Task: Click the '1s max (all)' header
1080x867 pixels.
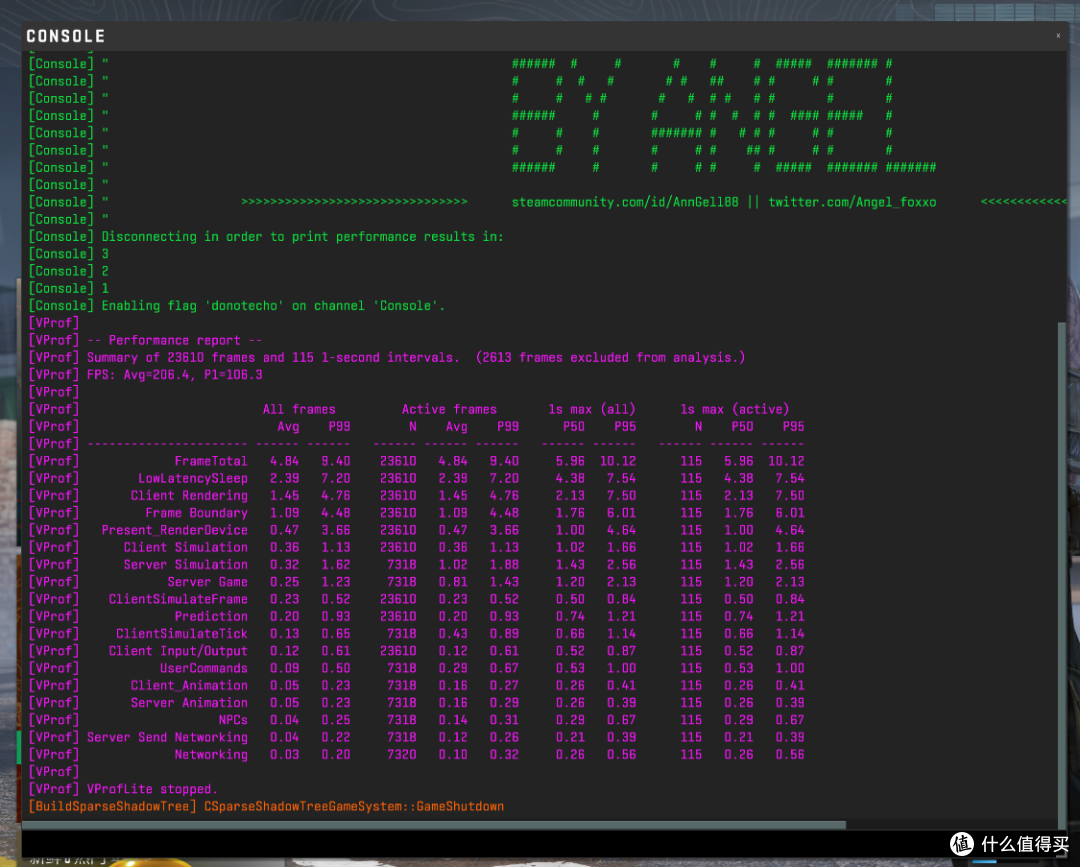Action: (592, 409)
